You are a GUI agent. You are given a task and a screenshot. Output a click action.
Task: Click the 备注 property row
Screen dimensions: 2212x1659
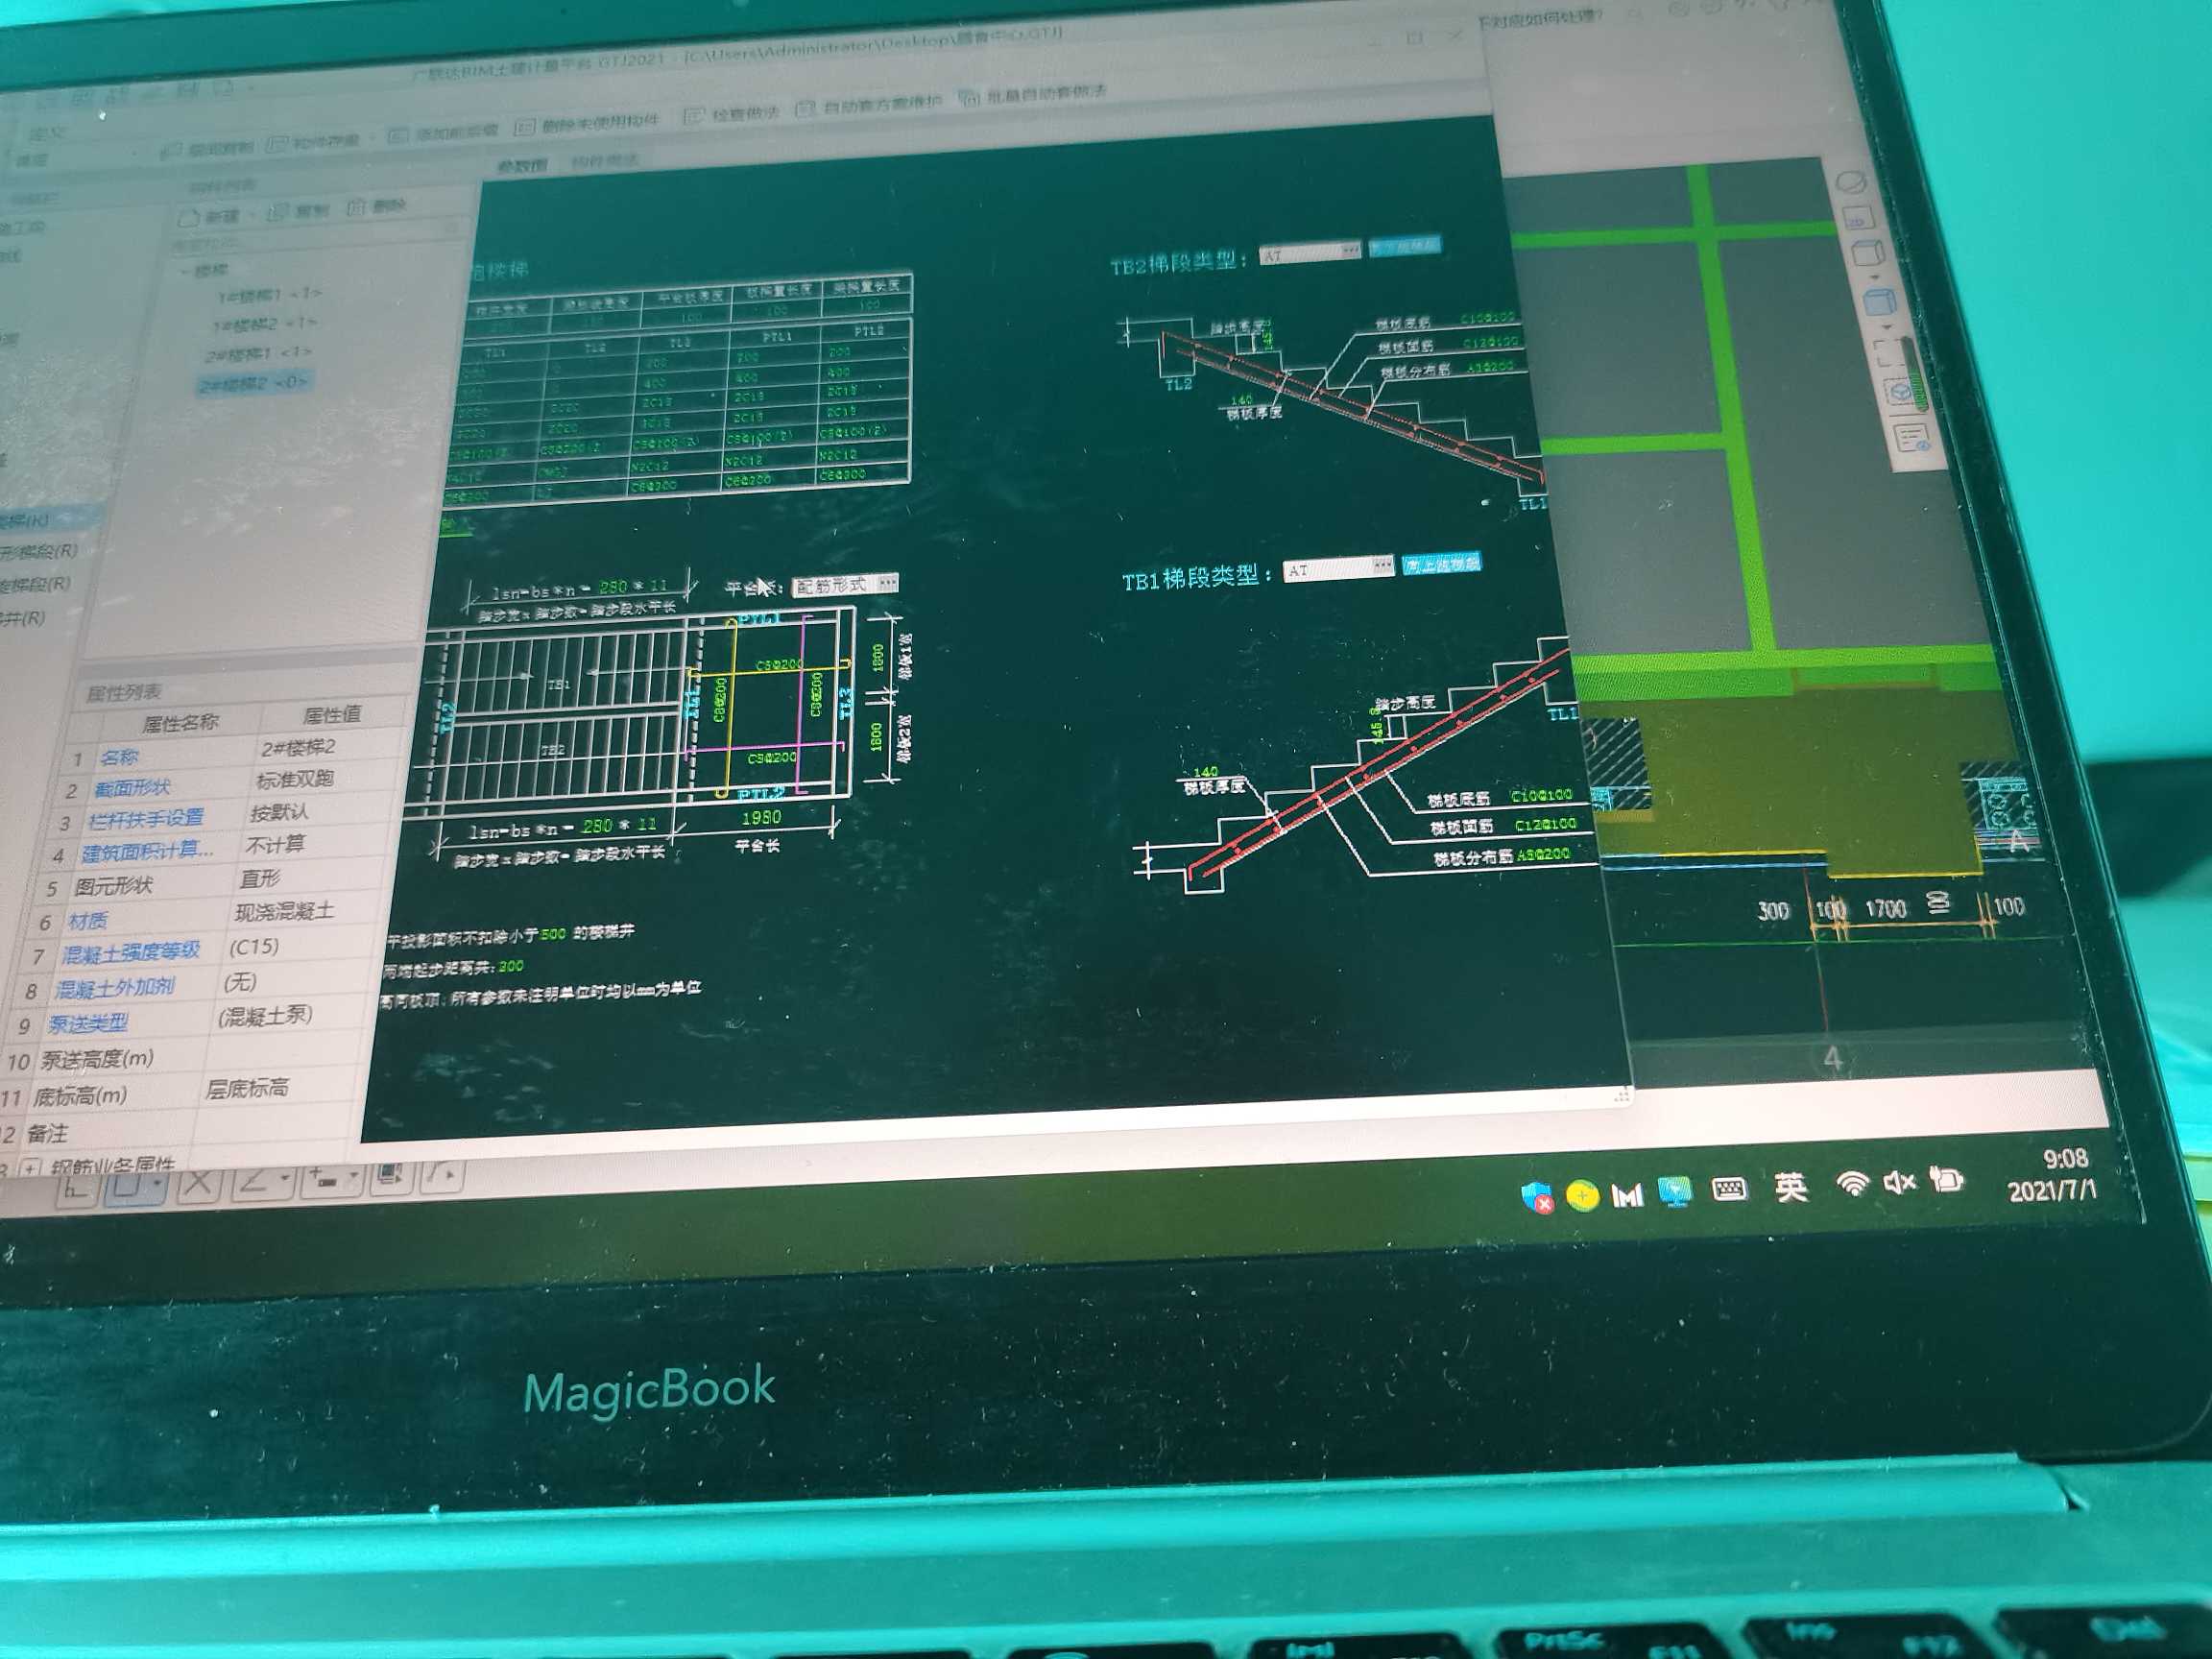[178, 1131]
